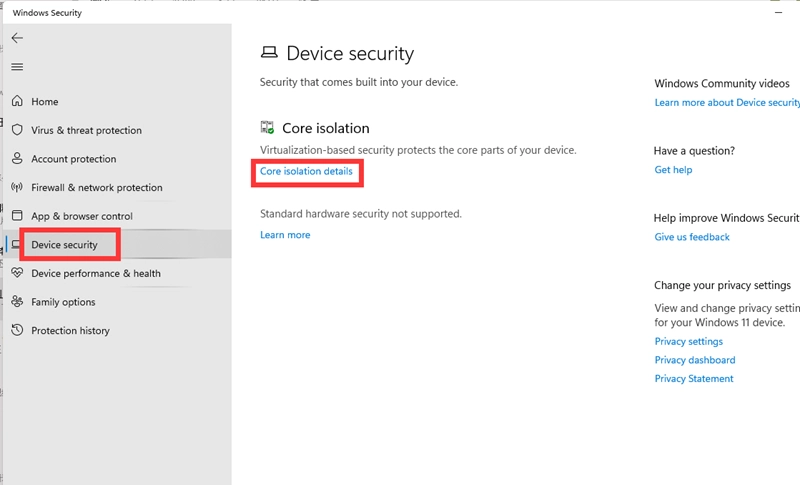Click Learn more under hardware security
Screen dimensions: 800x485
pyautogui.click(x=285, y=235)
